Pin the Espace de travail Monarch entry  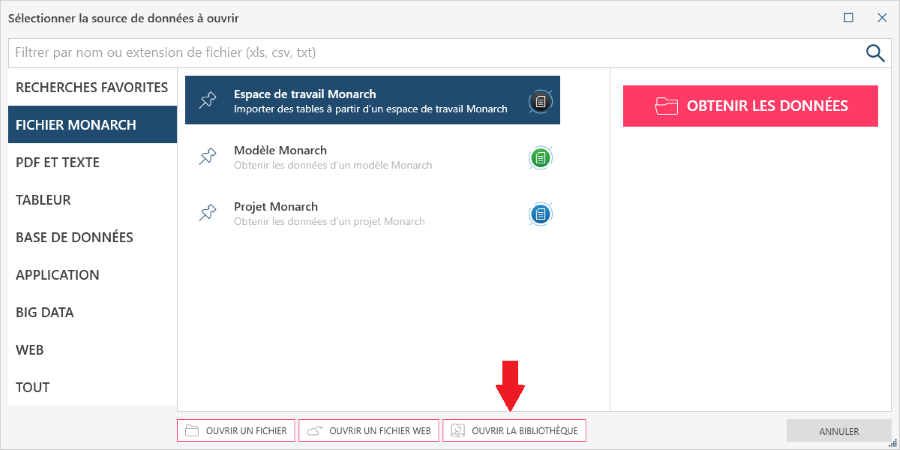(207, 100)
